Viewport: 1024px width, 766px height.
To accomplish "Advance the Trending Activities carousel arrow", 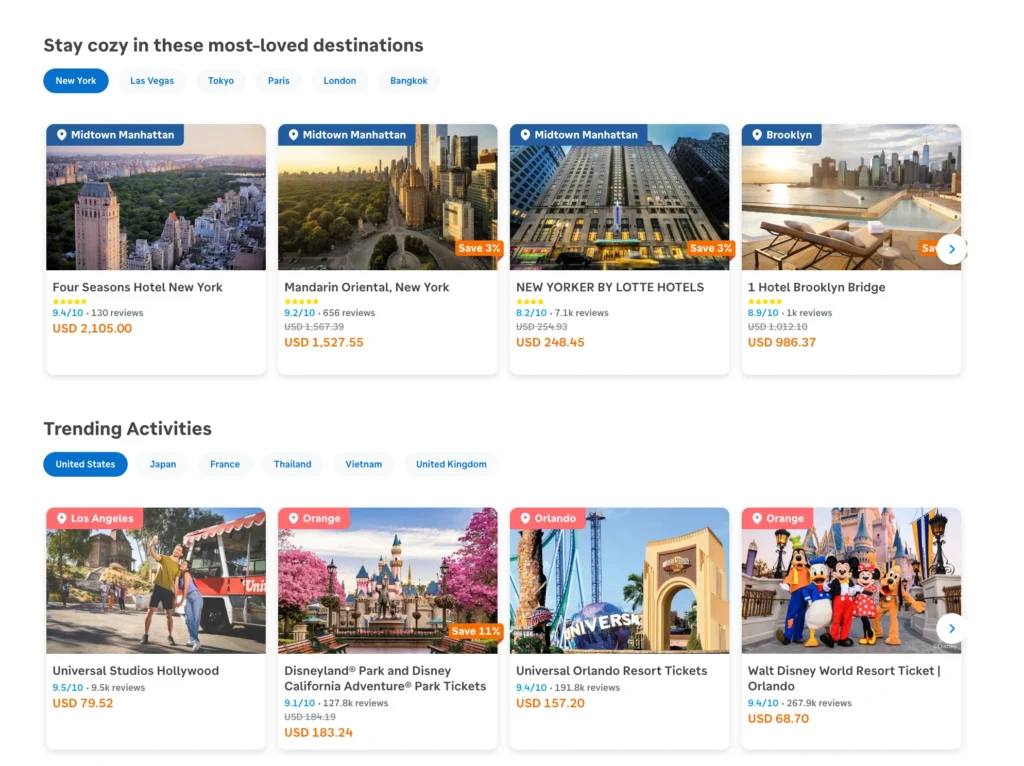I will click(952, 628).
